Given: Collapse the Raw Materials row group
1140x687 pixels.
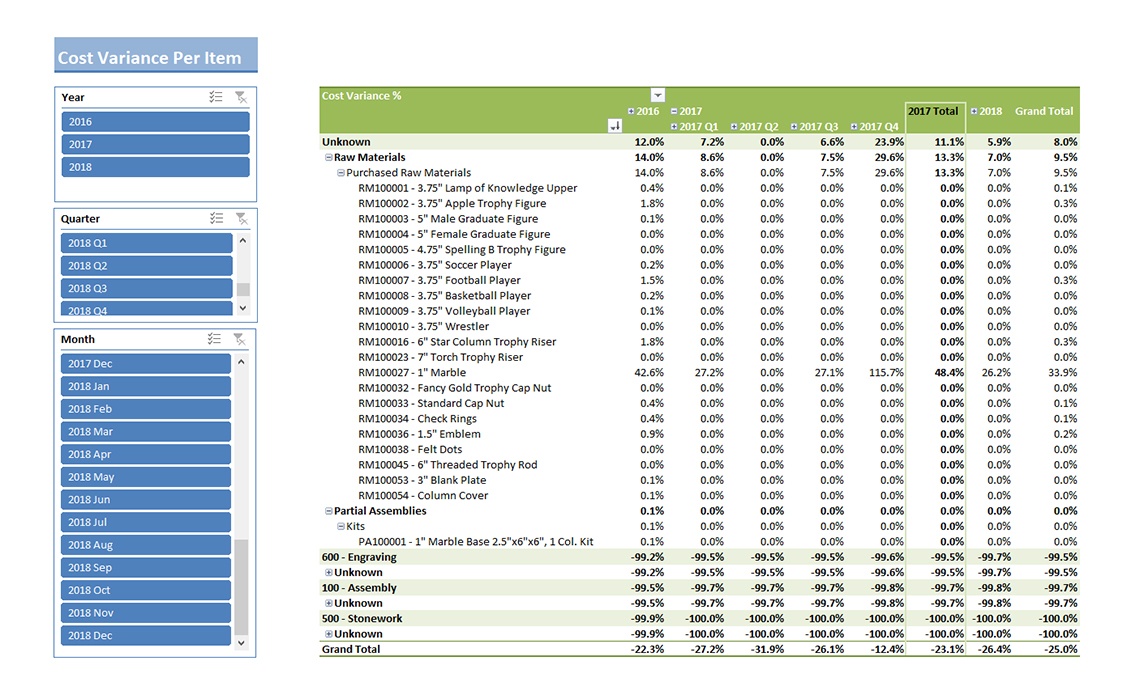Looking at the screenshot, I should (x=328, y=157).
